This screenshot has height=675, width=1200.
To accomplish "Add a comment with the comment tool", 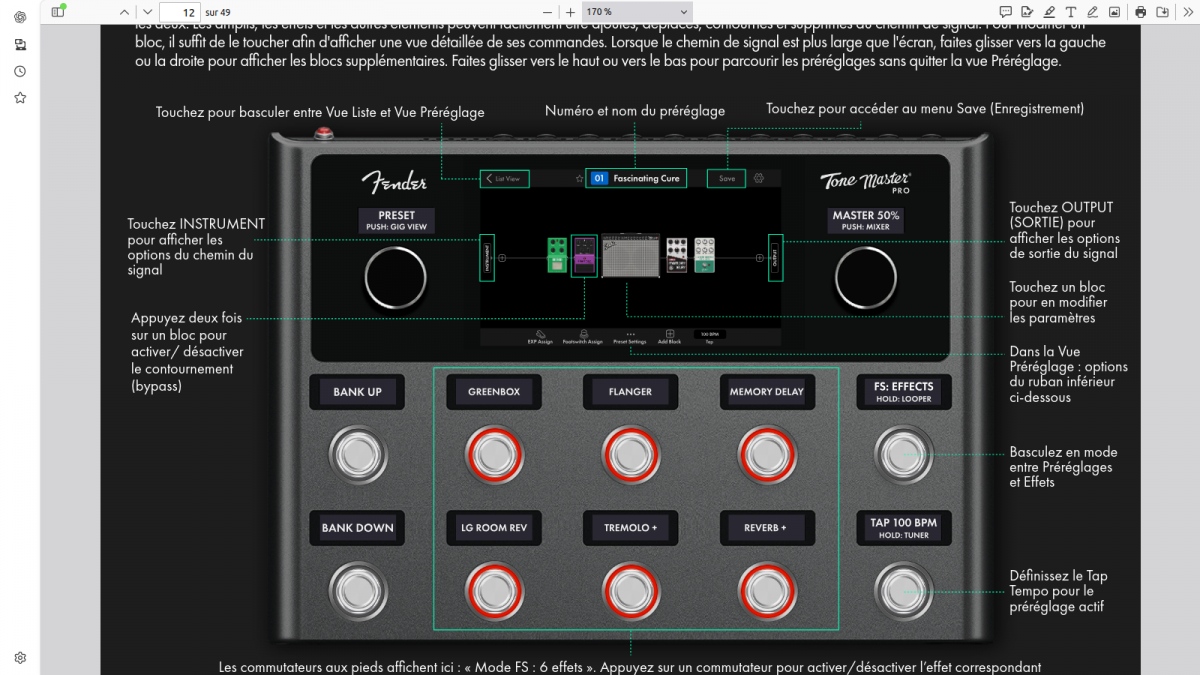I will [1005, 12].
